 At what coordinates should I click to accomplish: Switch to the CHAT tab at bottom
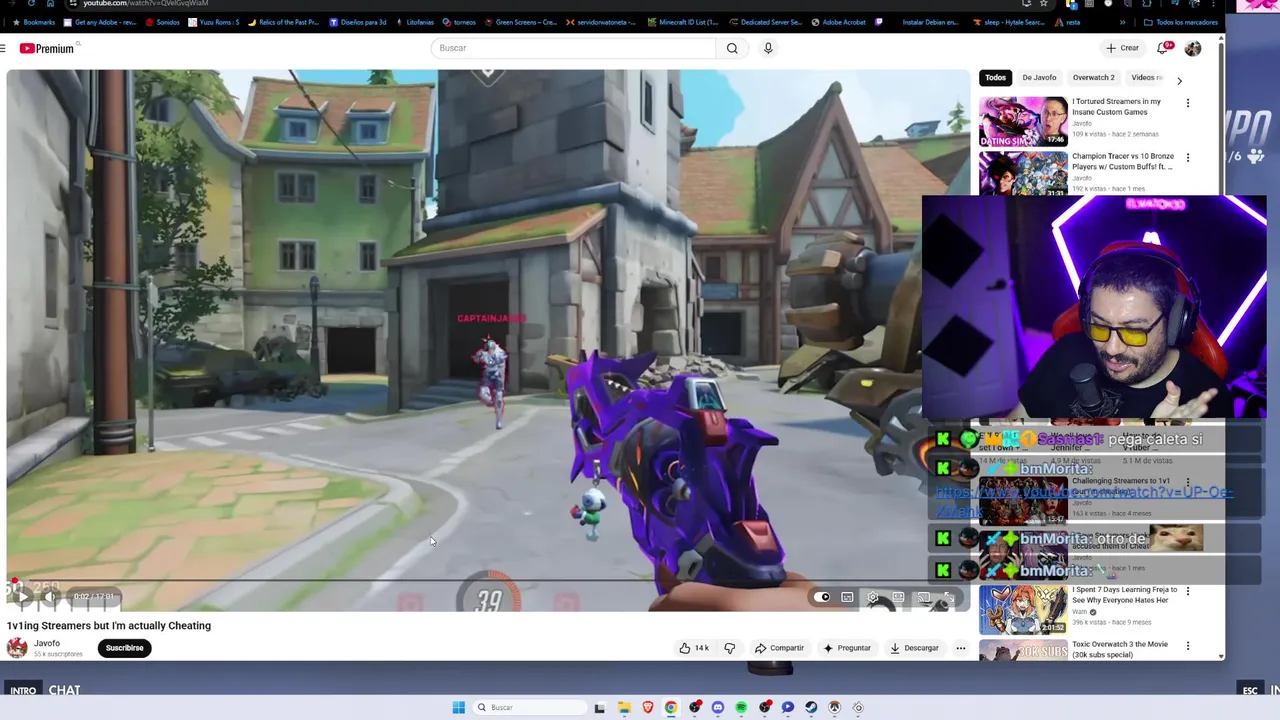point(64,690)
